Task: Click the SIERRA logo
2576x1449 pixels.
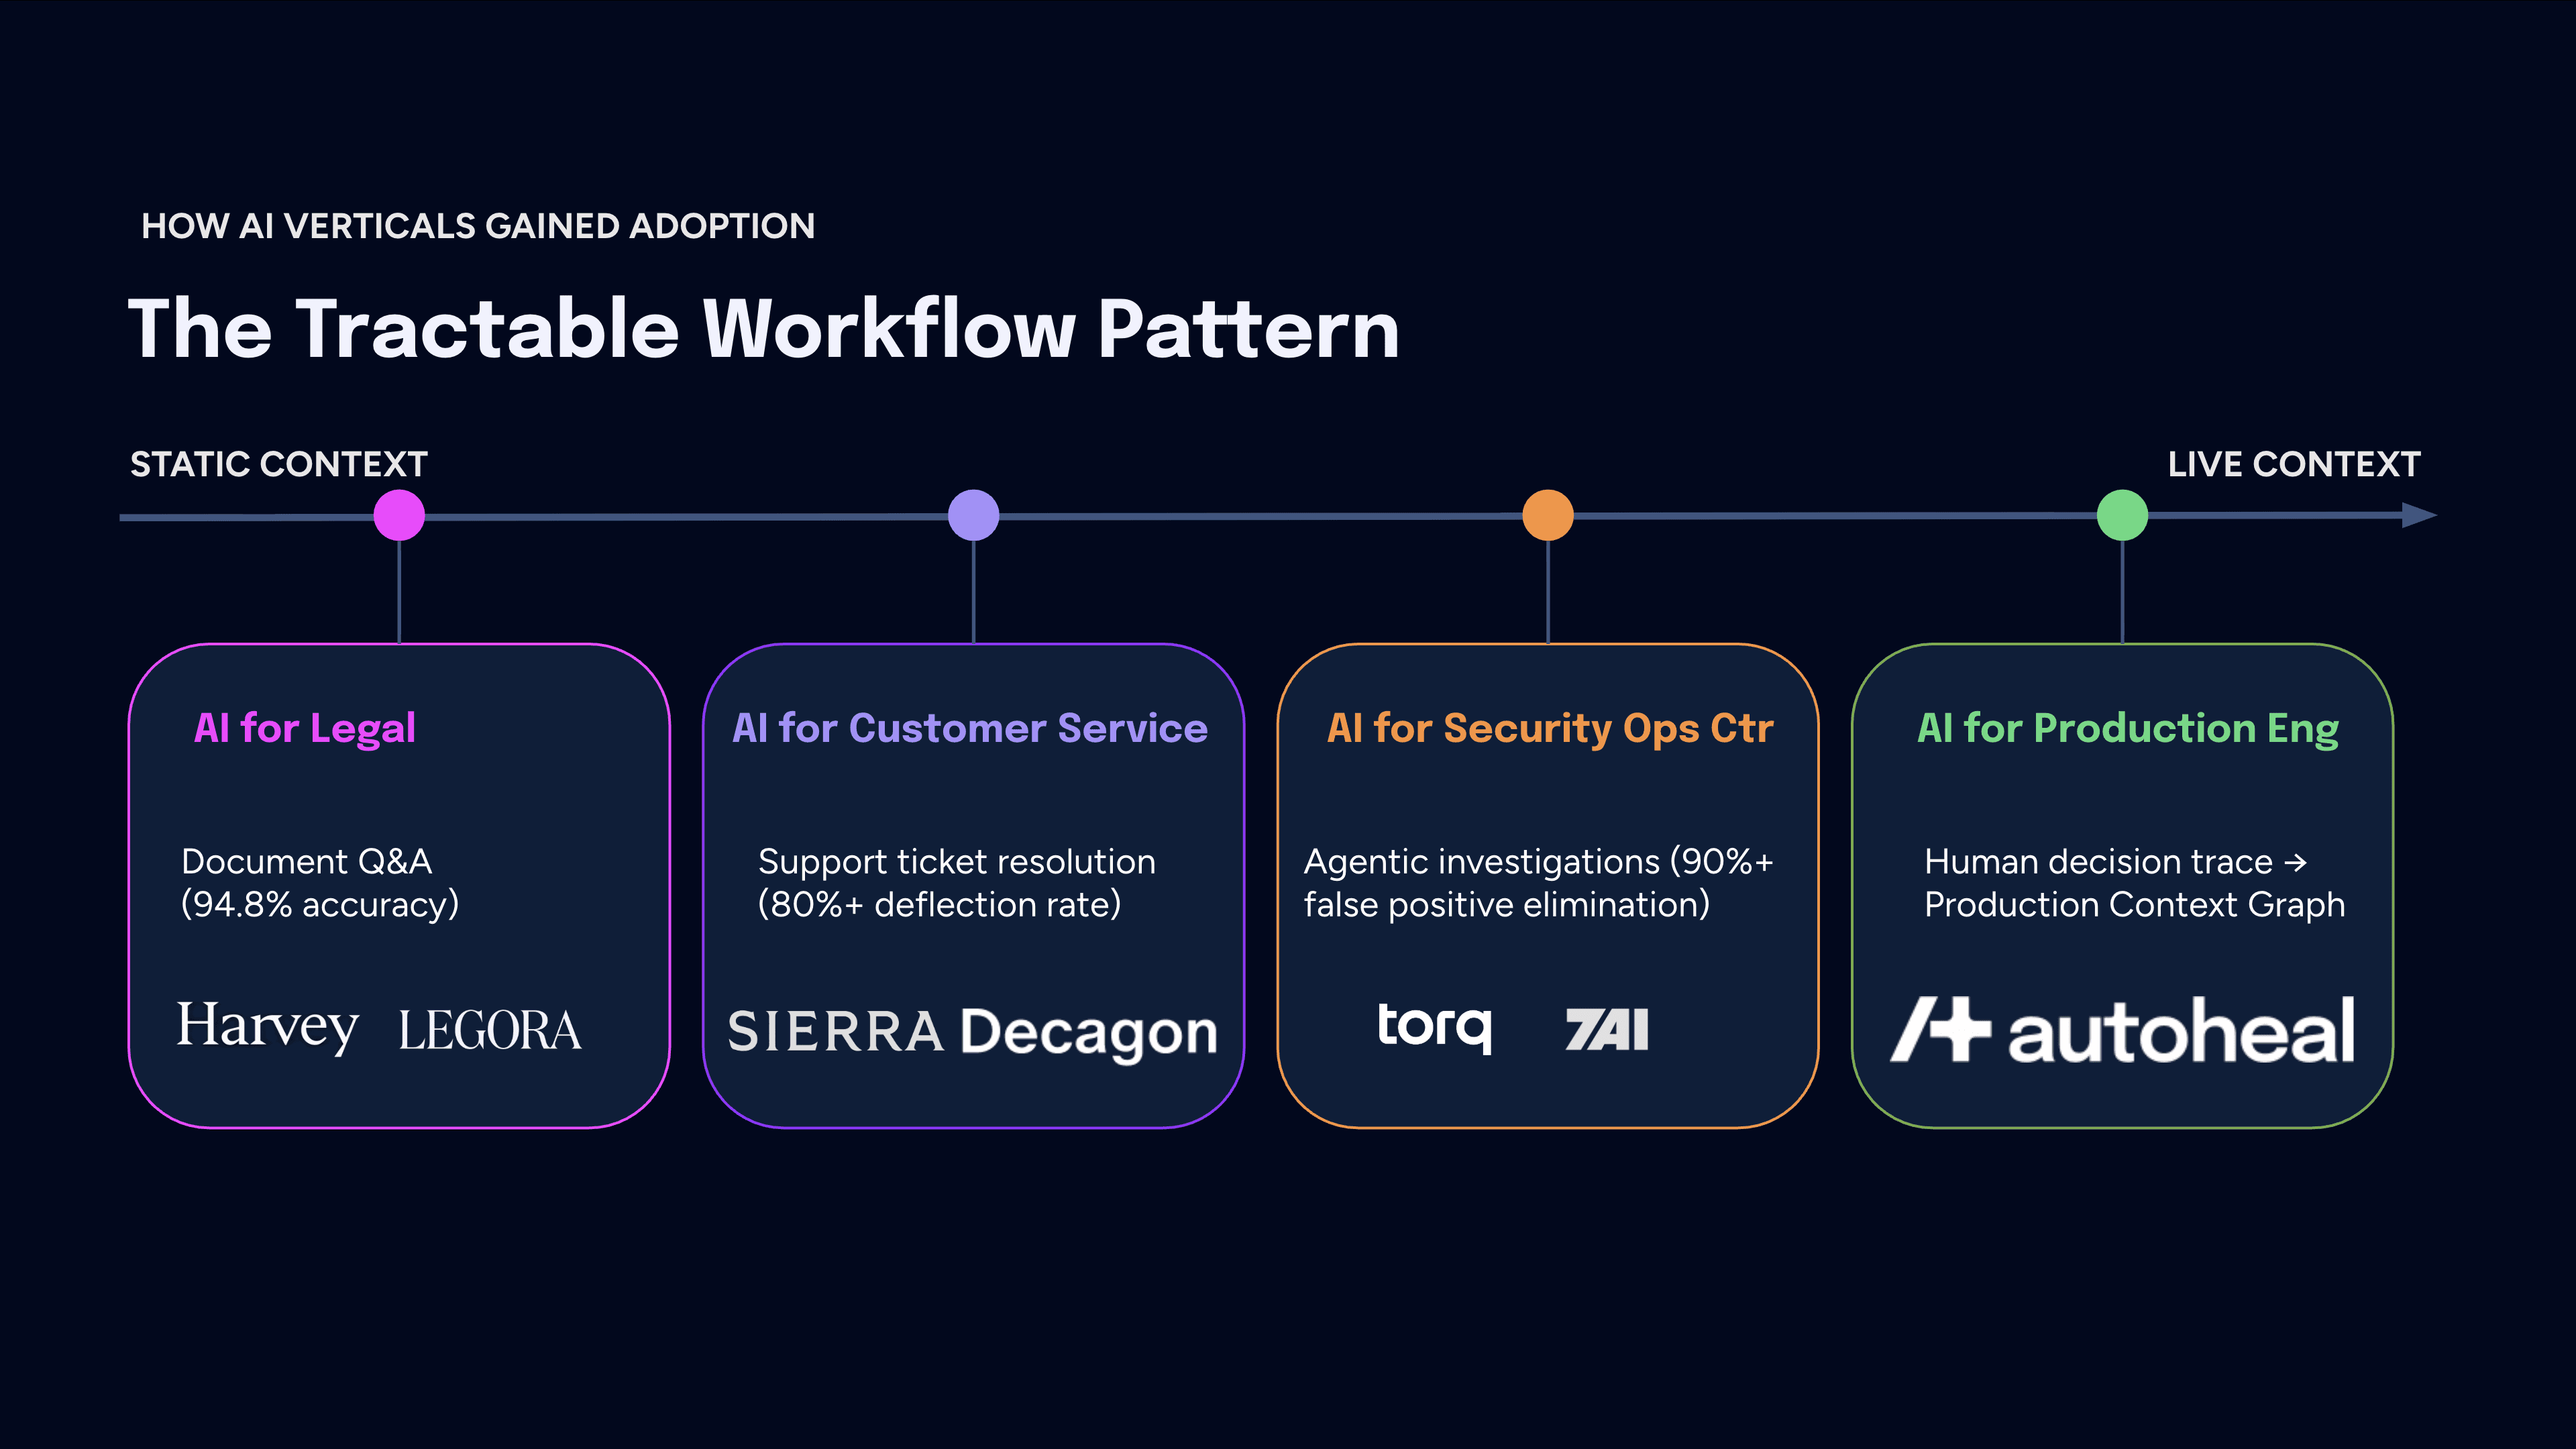Action: click(835, 1031)
